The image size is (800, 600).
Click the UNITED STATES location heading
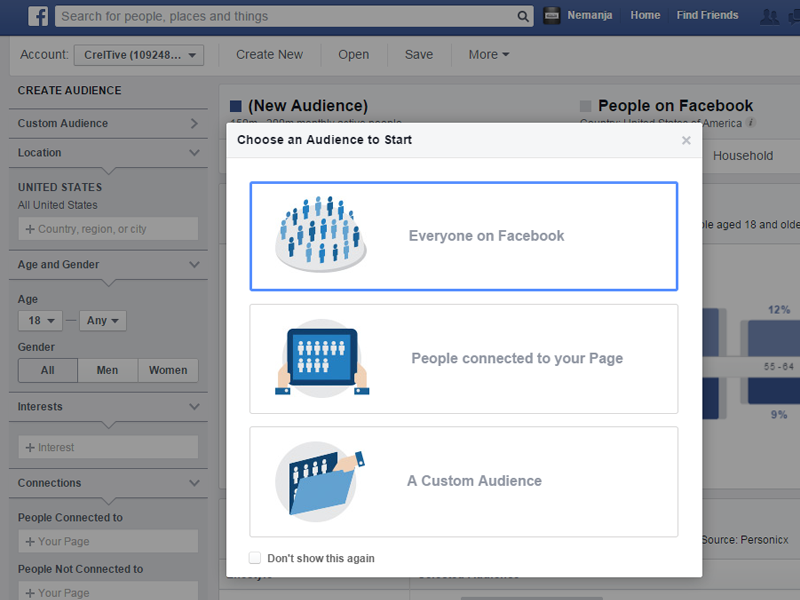(x=60, y=187)
